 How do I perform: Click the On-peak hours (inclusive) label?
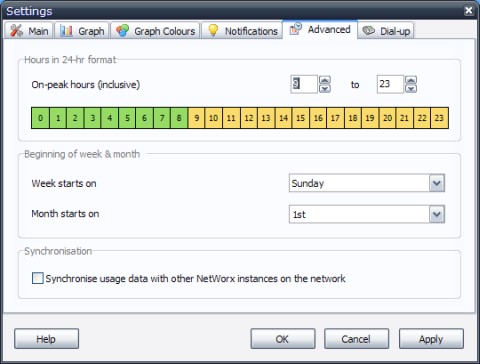(86, 85)
